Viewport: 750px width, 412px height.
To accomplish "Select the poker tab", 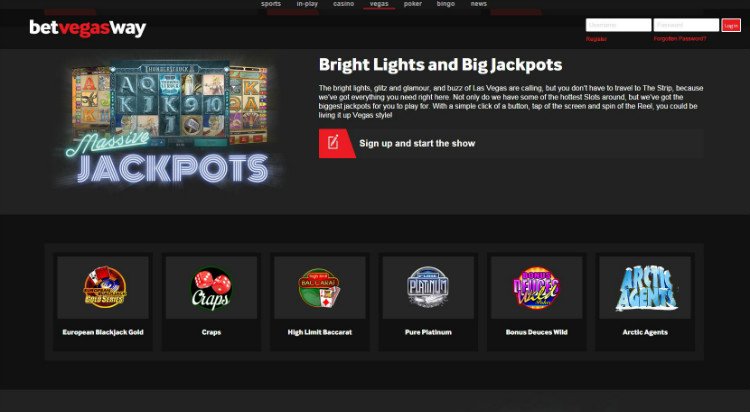I will [413, 4].
